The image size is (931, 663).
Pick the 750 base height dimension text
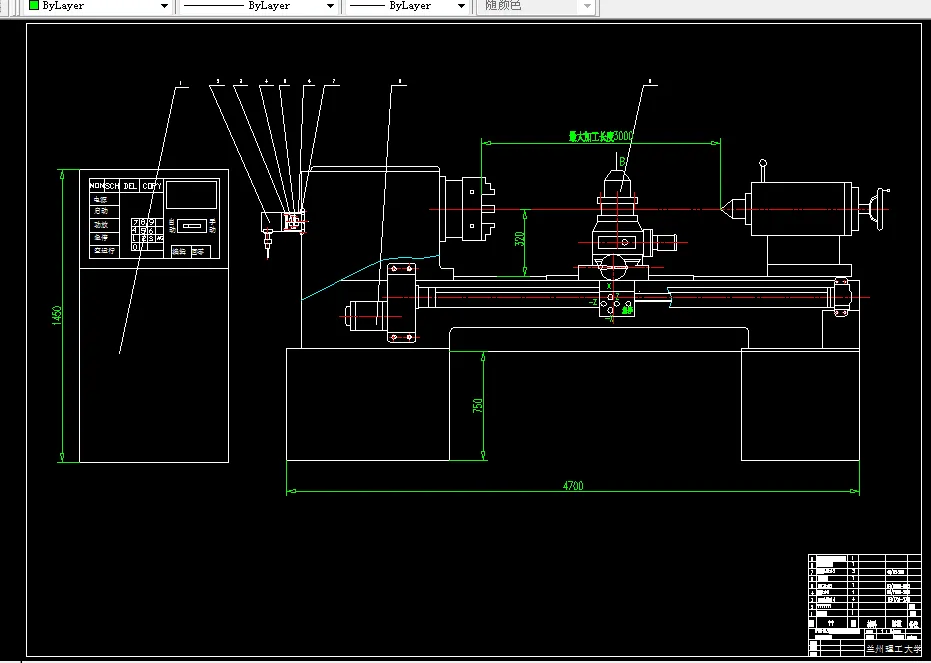click(x=478, y=406)
